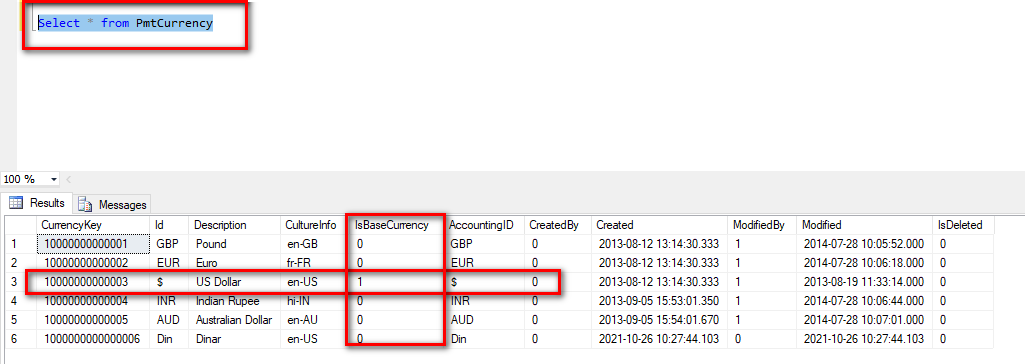
Task: Click the US Dollar description cell
Action: 234,282
